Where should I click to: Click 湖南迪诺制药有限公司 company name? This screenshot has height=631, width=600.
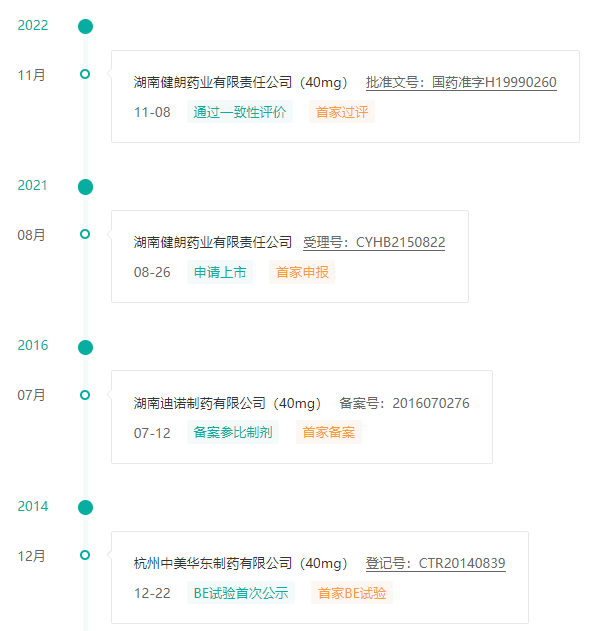tap(200, 403)
